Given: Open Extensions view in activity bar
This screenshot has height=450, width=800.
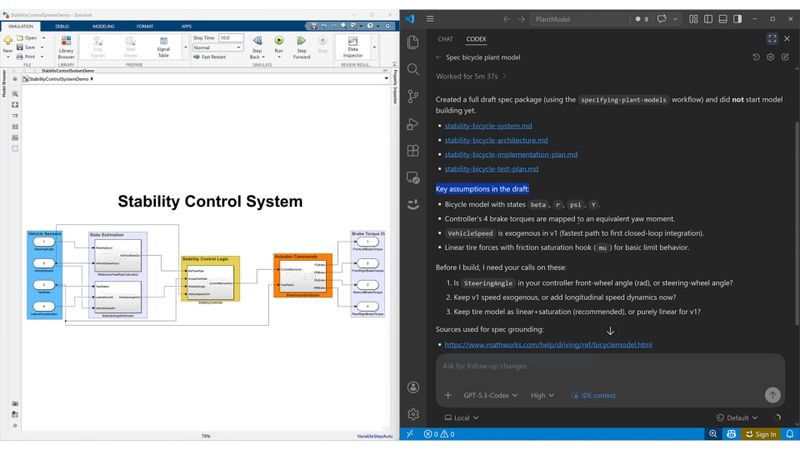Looking at the screenshot, I should pyautogui.click(x=413, y=151).
